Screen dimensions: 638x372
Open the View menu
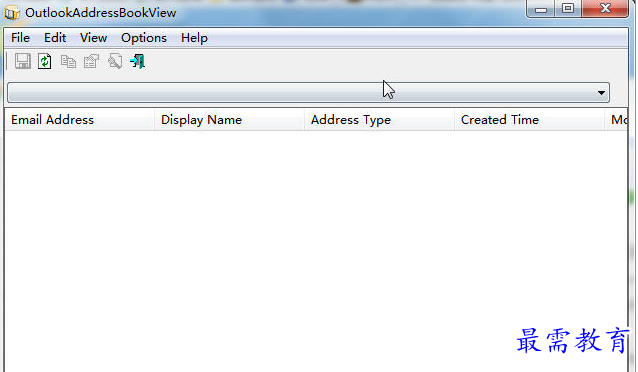point(94,38)
